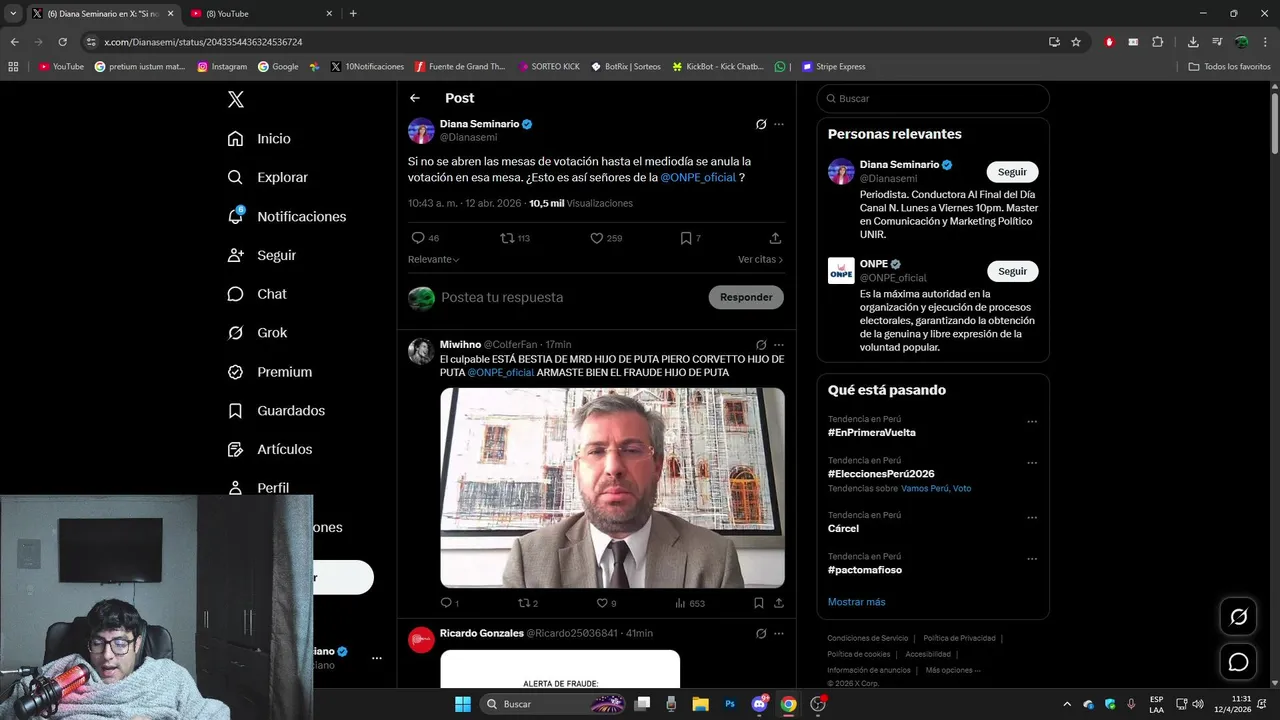Open Miwihno's profile avatar
The image size is (1280, 720).
[421, 351]
